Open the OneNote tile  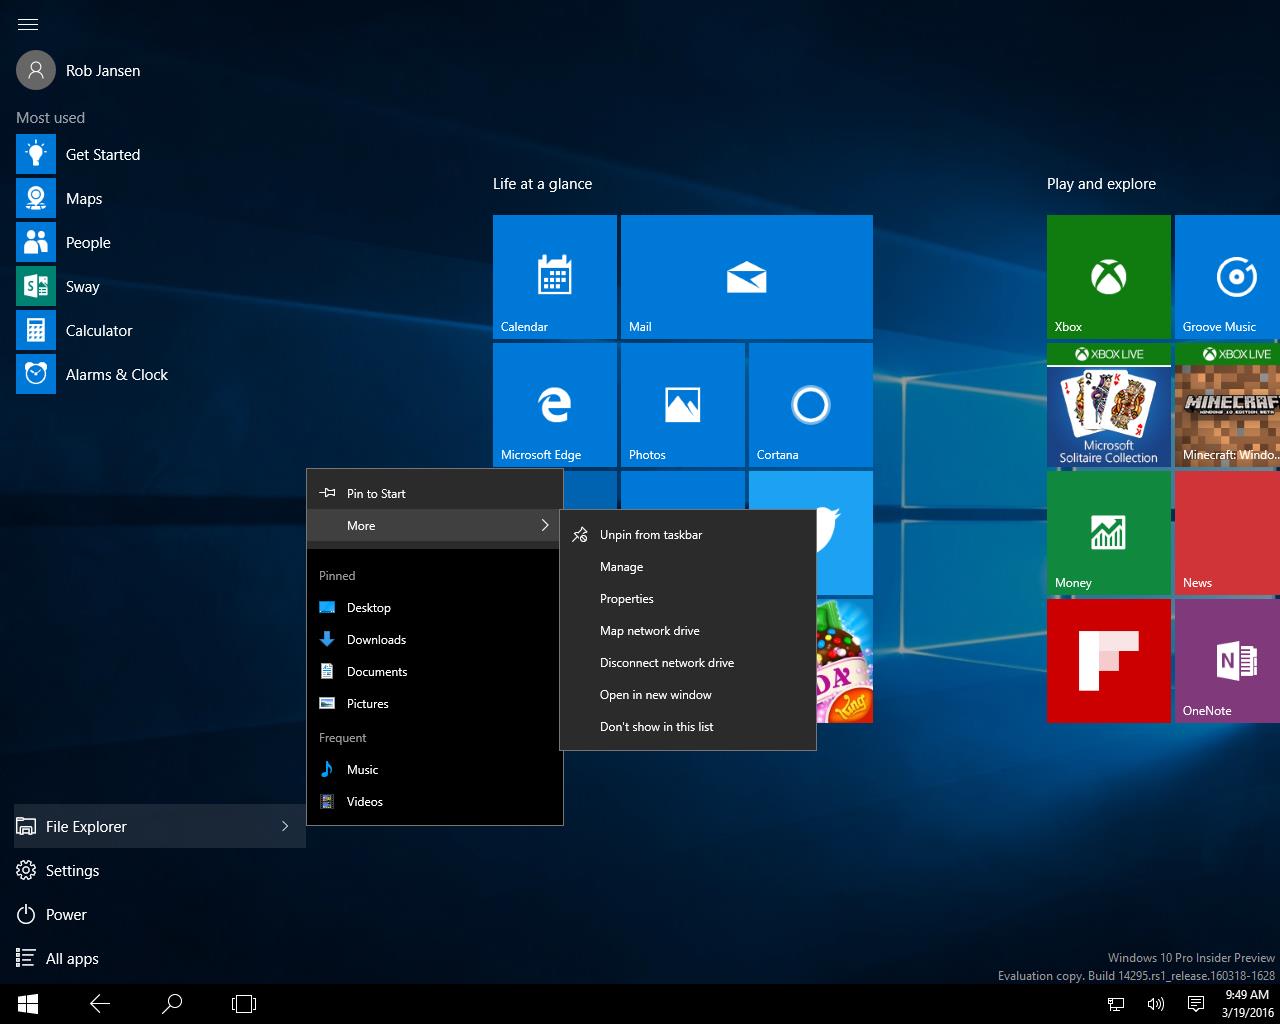point(1227,661)
